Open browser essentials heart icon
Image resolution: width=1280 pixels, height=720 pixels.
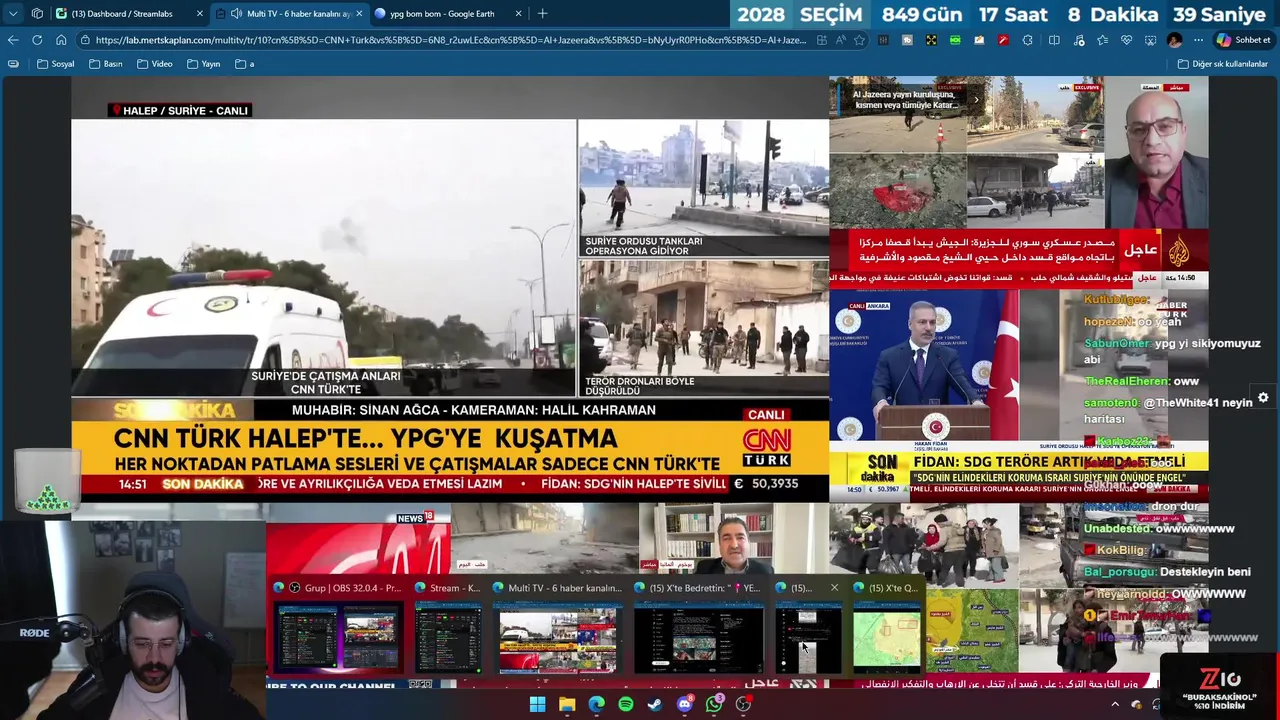tap(1126, 40)
